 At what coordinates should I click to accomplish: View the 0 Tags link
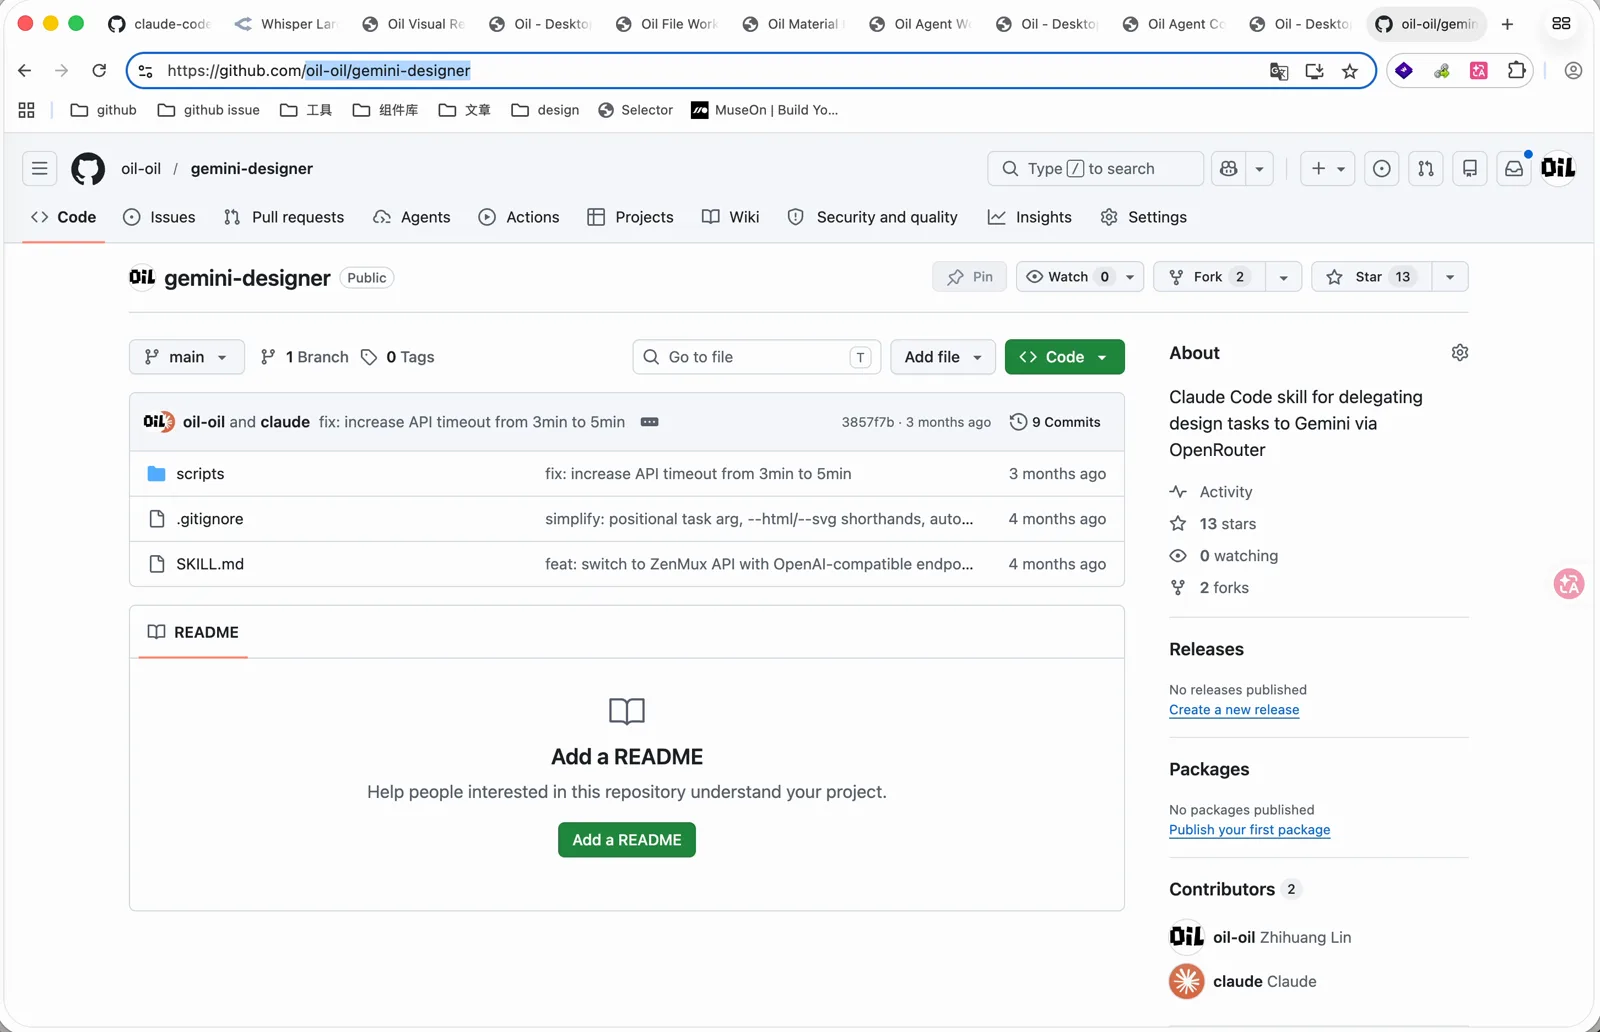click(397, 357)
